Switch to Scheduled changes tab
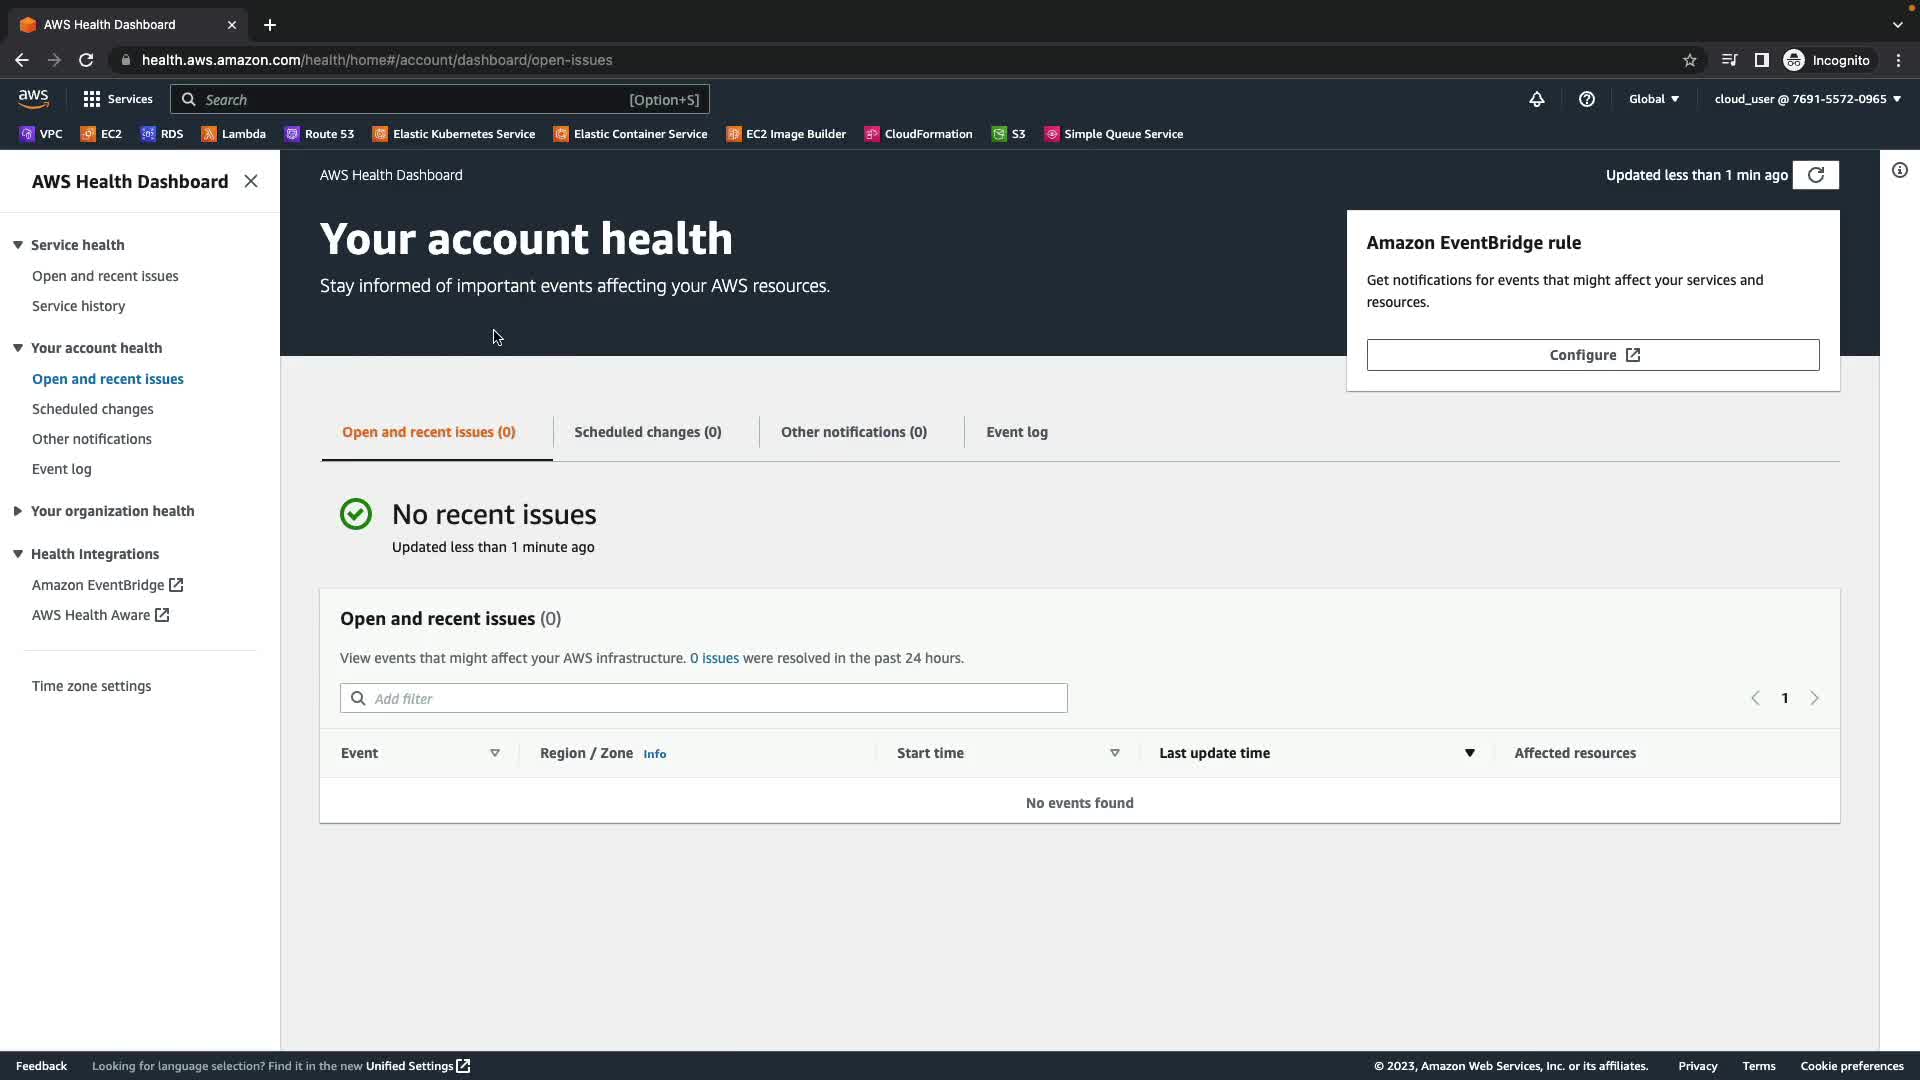 (647, 432)
